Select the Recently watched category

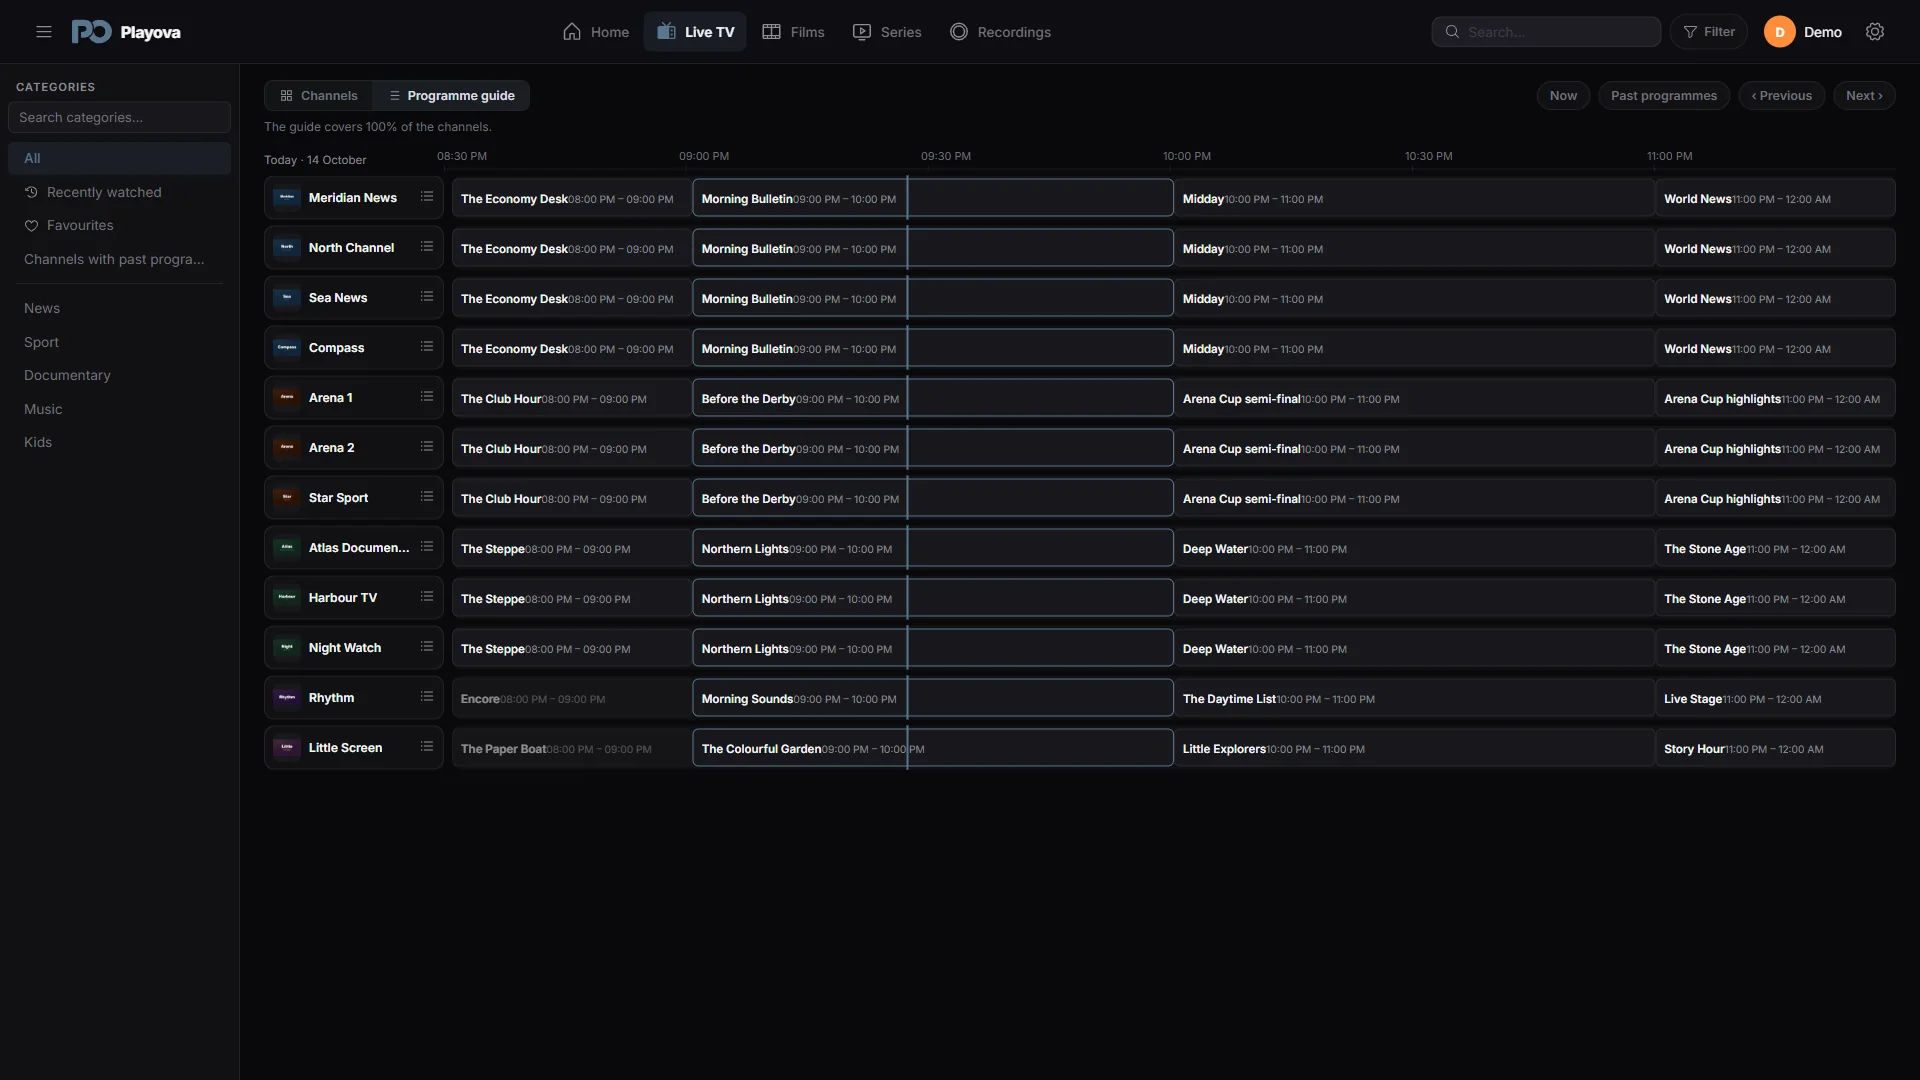pyautogui.click(x=119, y=192)
